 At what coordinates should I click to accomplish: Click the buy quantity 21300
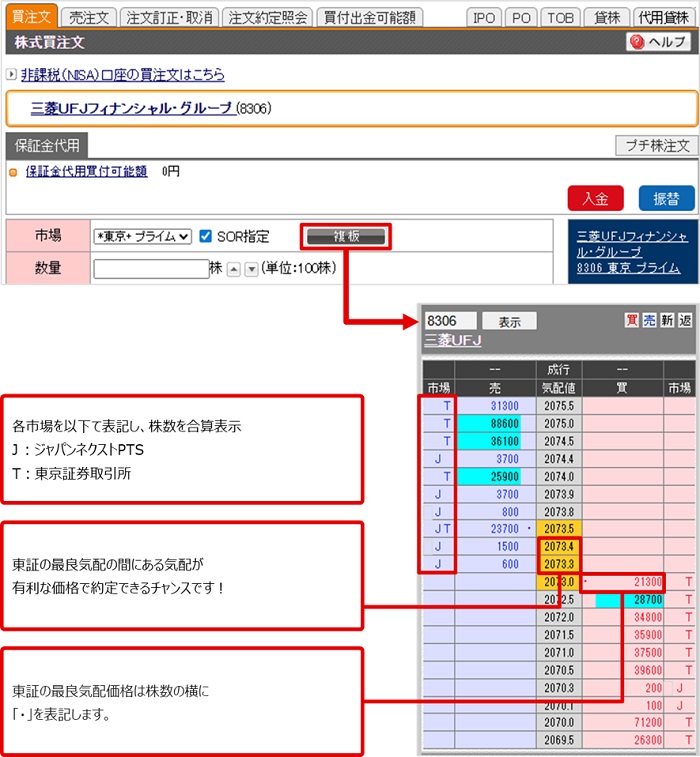click(x=623, y=582)
